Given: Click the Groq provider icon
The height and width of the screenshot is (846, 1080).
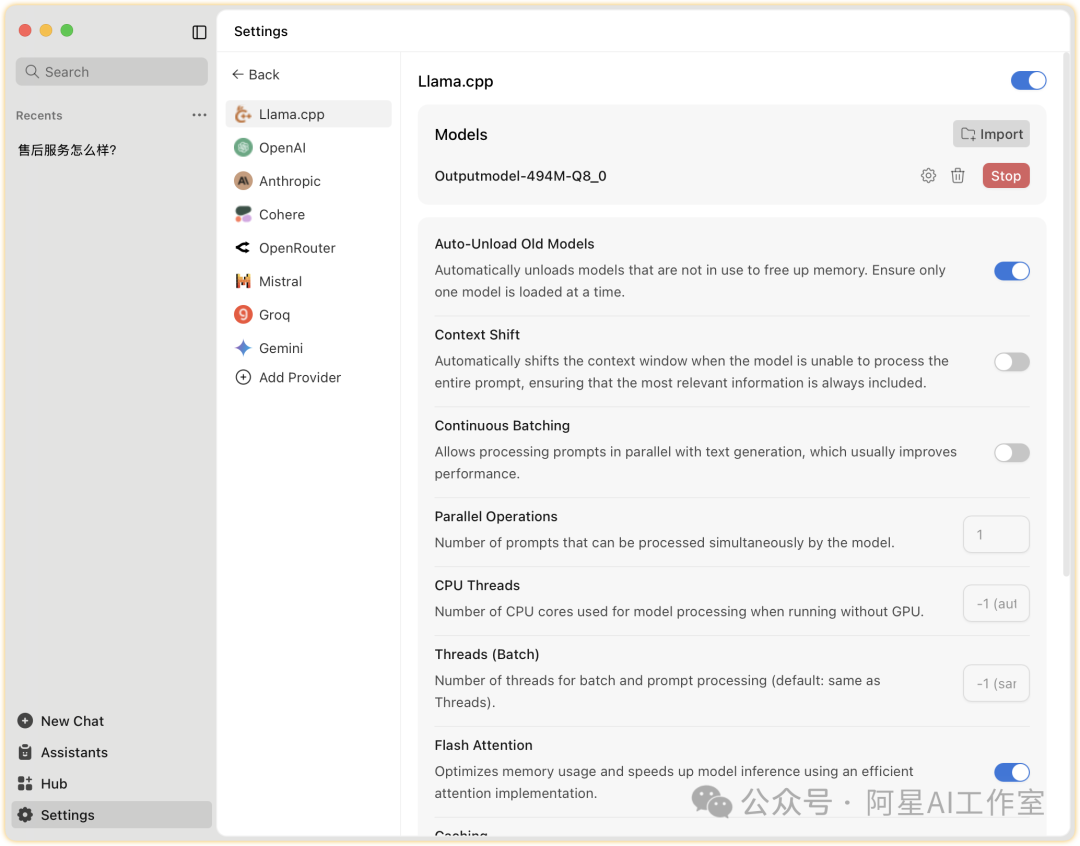Looking at the screenshot, I should 243,314.
